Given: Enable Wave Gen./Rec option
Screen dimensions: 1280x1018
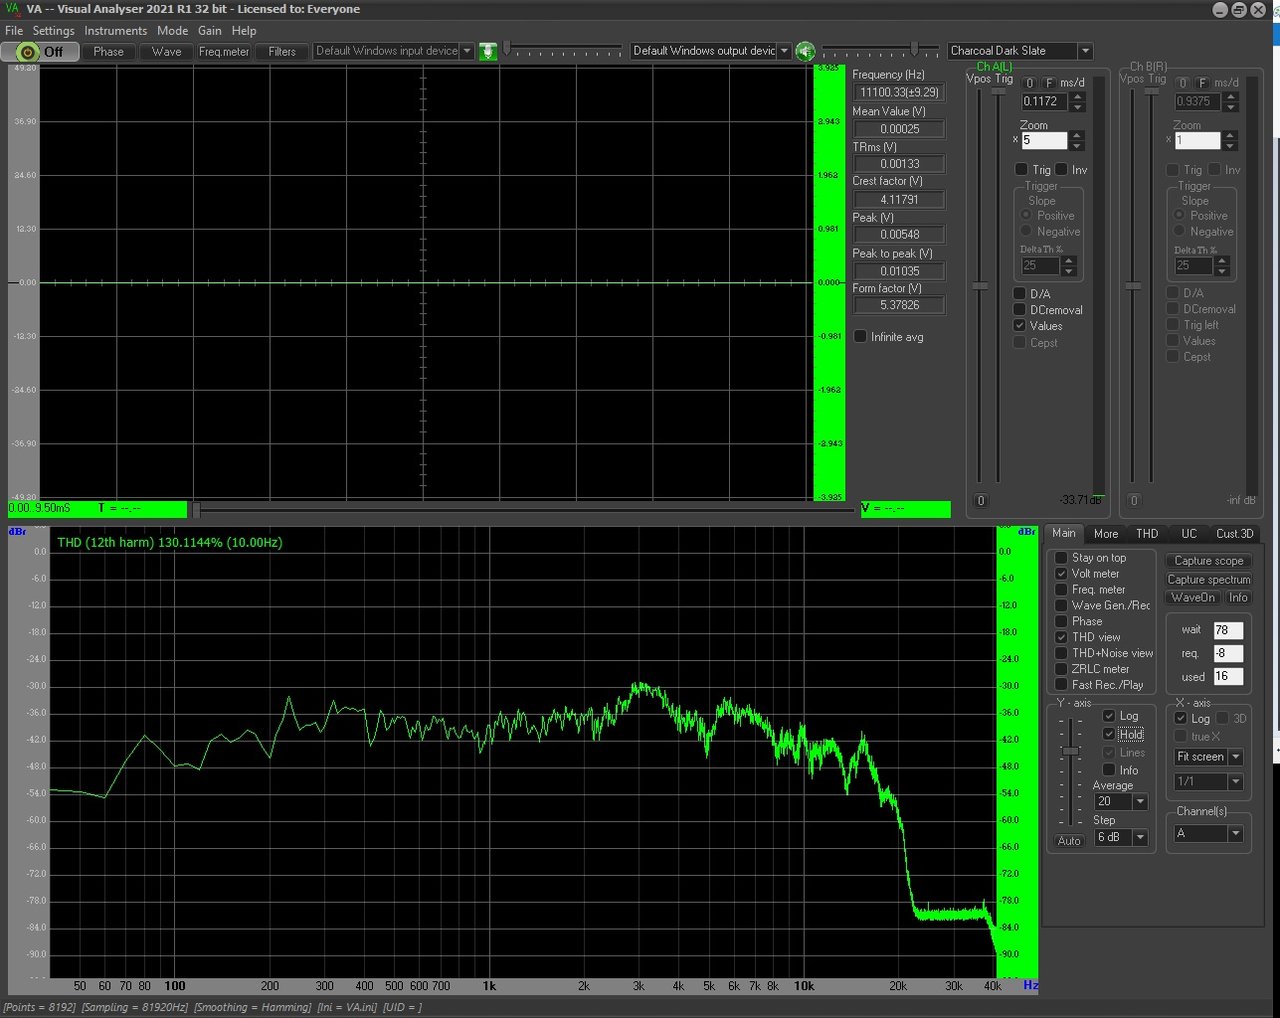Looking at the screenshot, I should 1061,606.
